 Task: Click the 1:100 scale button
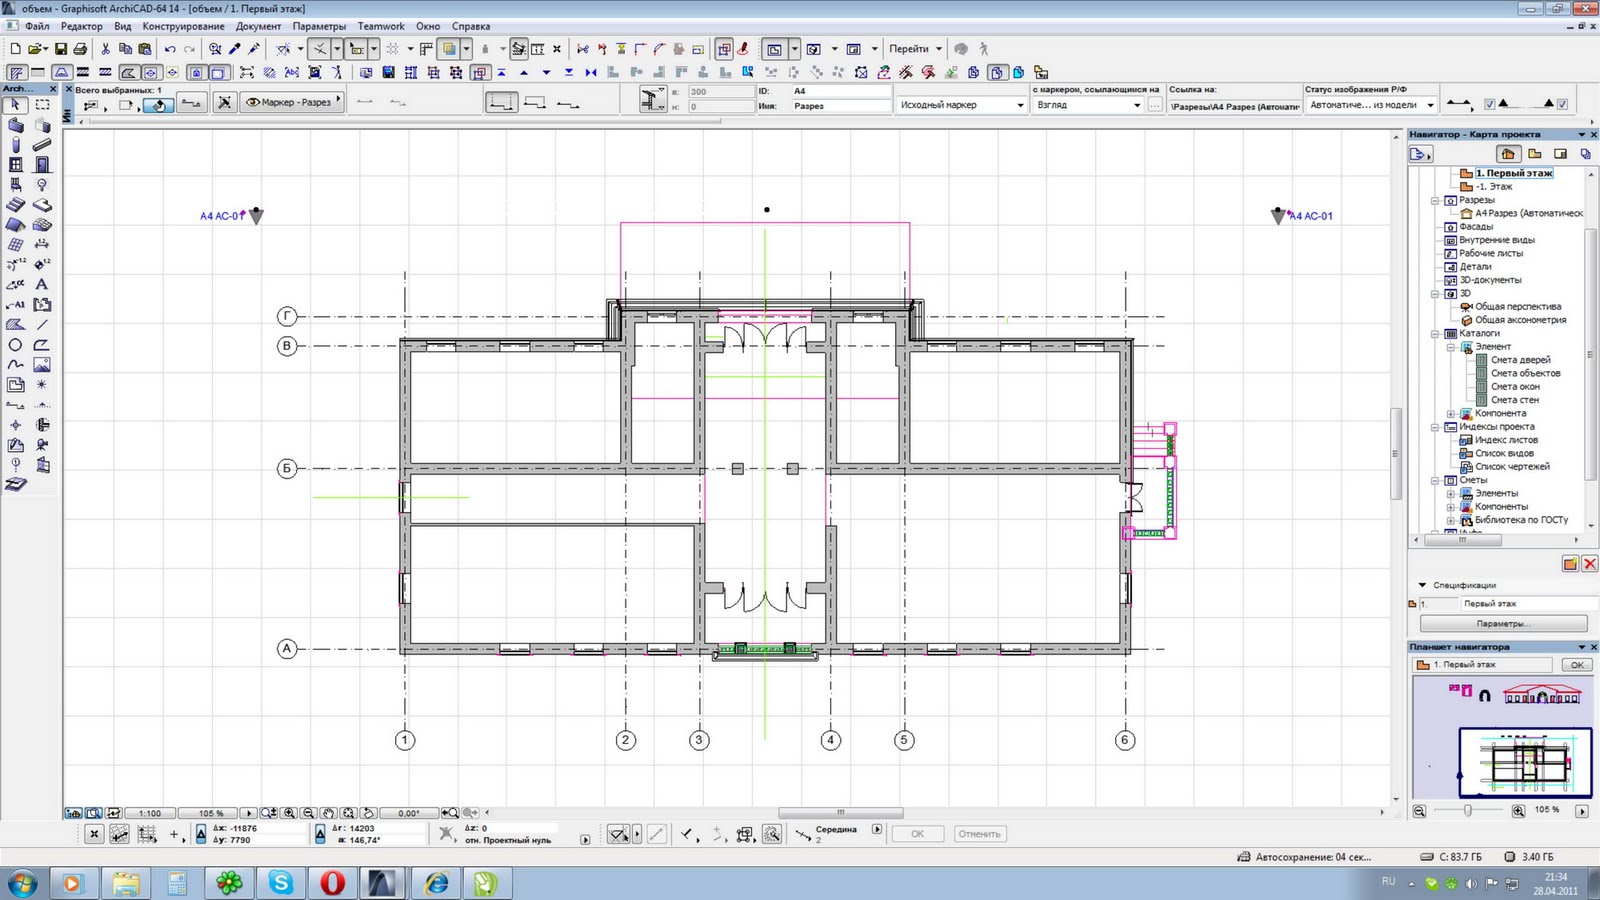click(x=150, y=813)
